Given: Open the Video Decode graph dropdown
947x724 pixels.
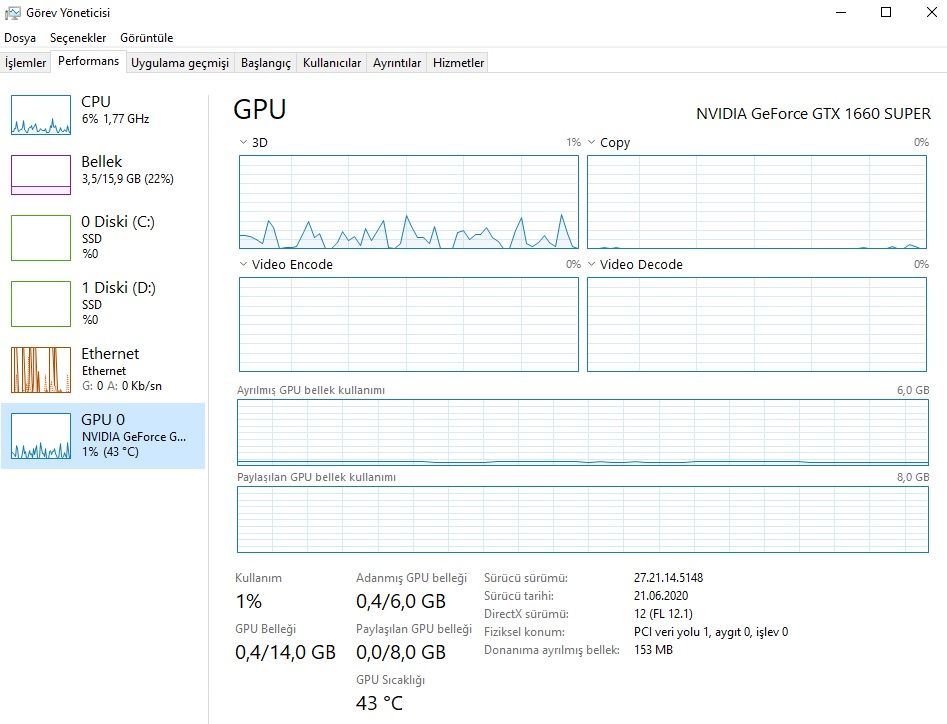Looking at the screenshot, I should click(x=592, y=265).
